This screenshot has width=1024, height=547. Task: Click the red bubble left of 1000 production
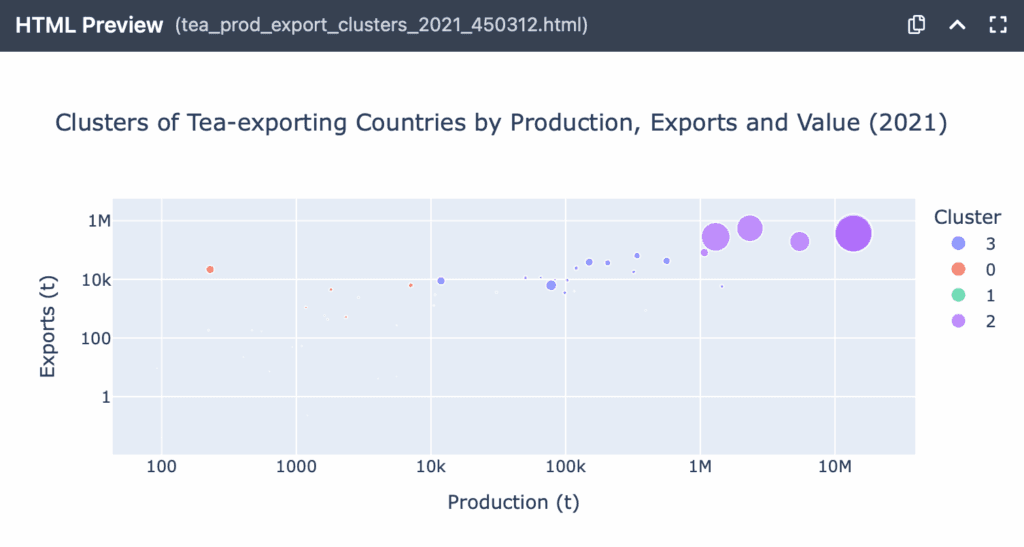pyautogui.click(x=210, y=269)
